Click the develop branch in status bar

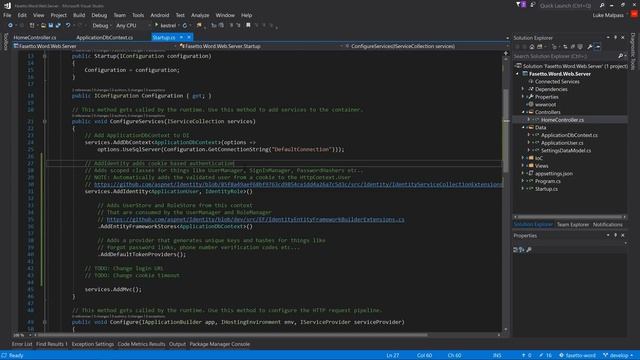619,356
